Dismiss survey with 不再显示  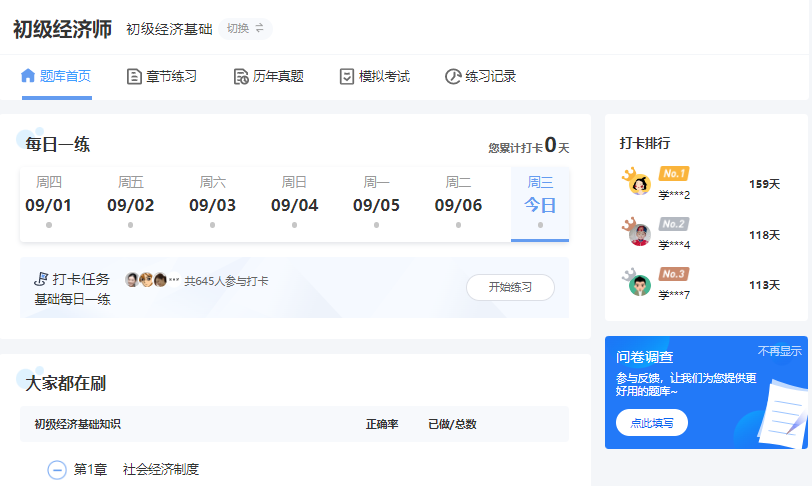(779, 351)
